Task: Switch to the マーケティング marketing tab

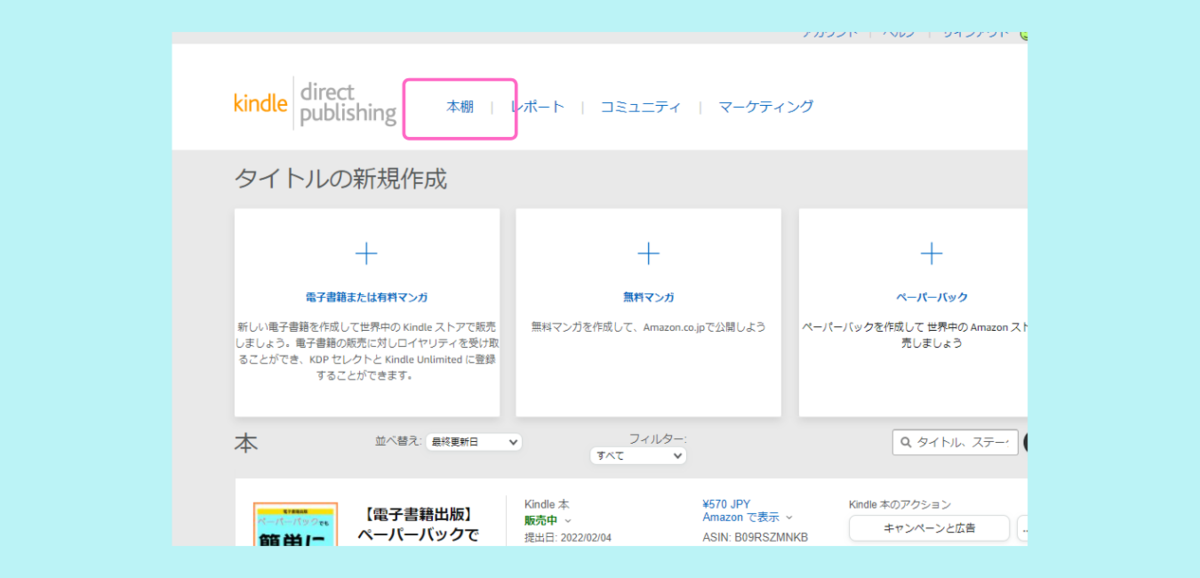Action: click(x=766, y=107)
